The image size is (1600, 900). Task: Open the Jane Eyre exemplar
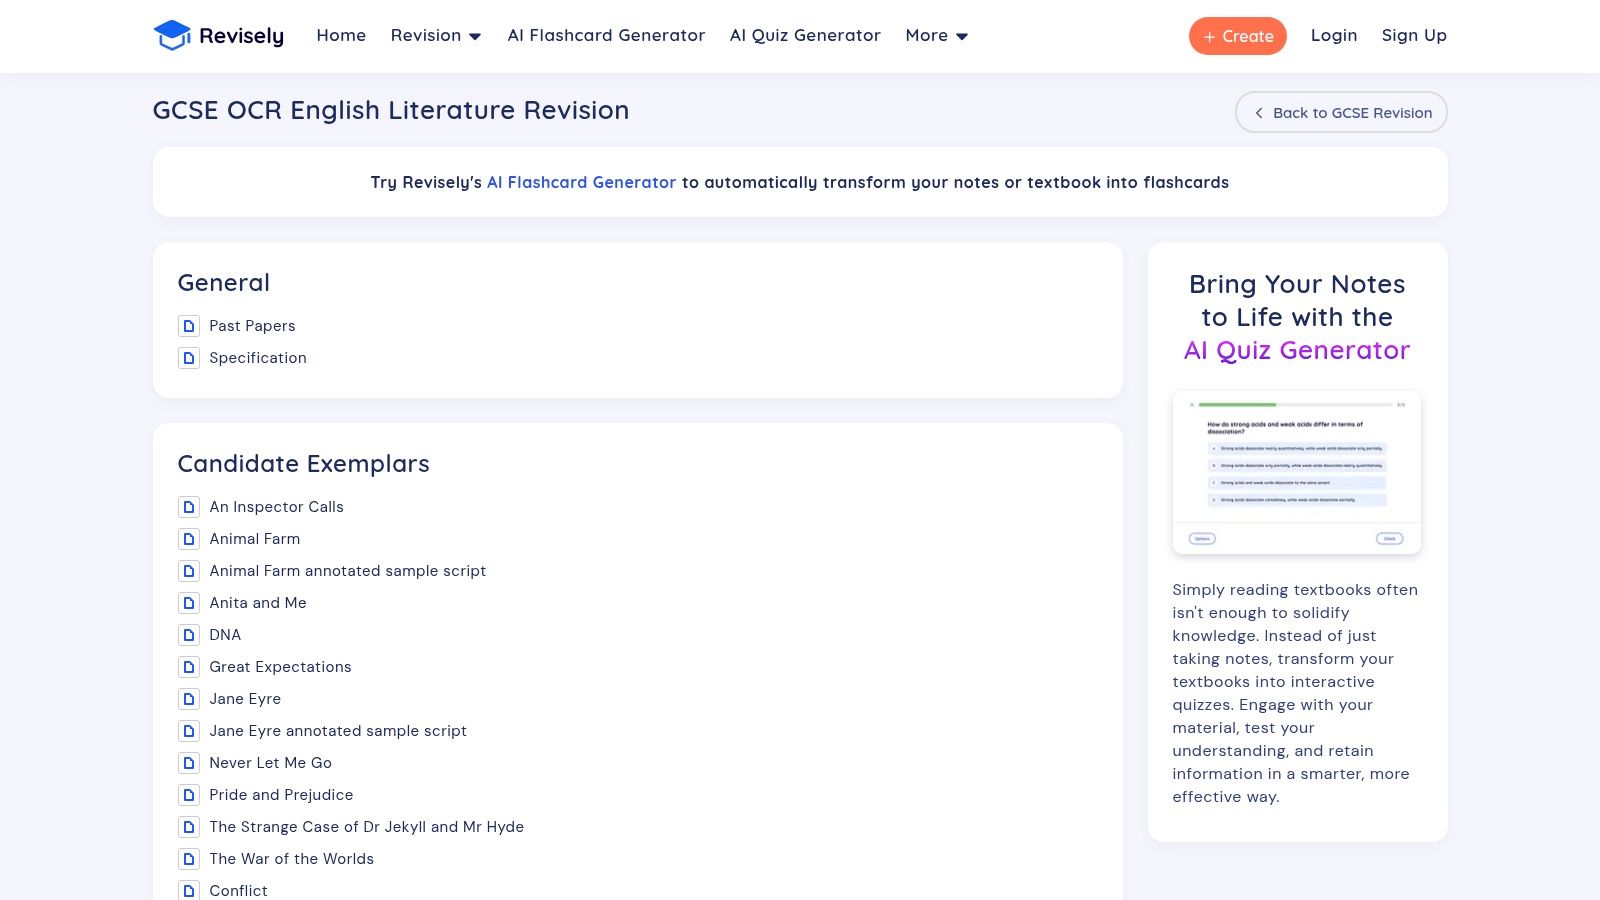[x=245, y=699]
